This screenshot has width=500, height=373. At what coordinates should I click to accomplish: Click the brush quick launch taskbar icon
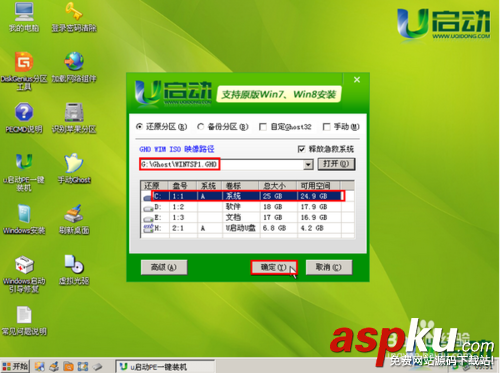(54, 367)
